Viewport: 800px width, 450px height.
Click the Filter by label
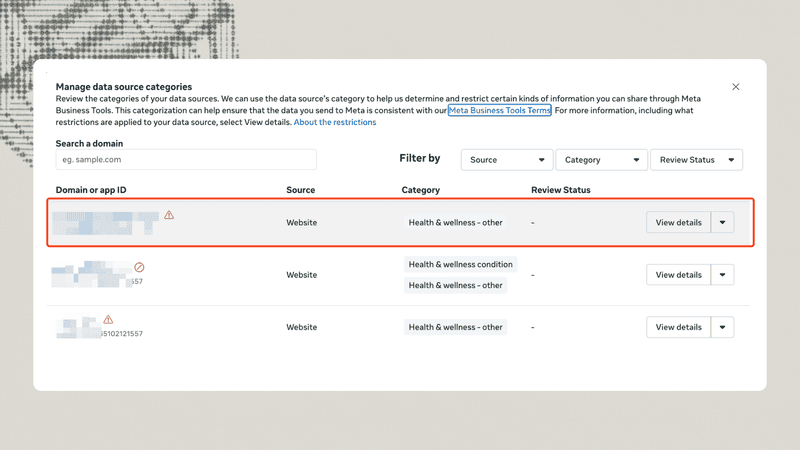[419, 158]
